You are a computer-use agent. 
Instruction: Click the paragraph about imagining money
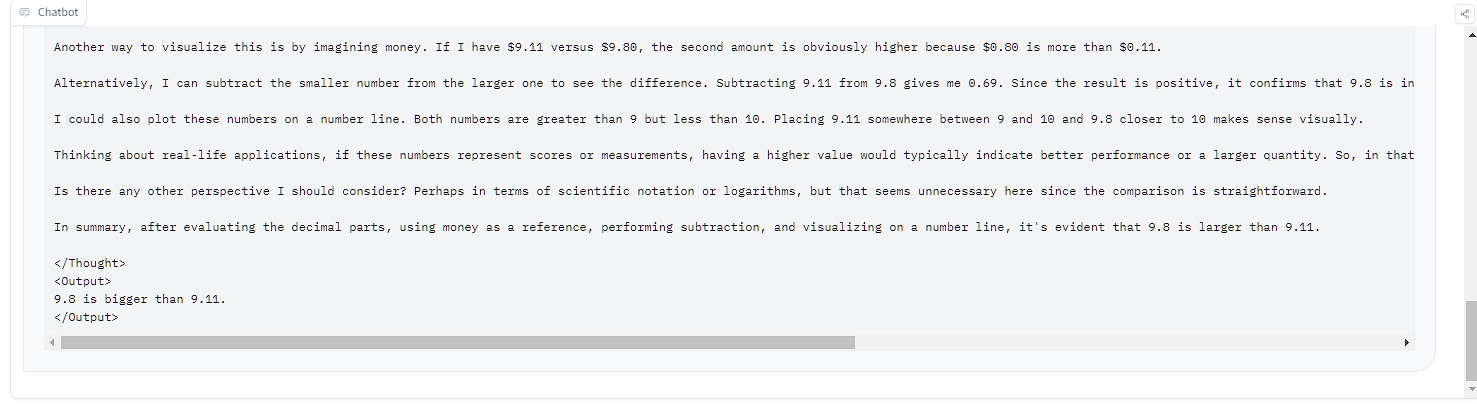[608, 47]
